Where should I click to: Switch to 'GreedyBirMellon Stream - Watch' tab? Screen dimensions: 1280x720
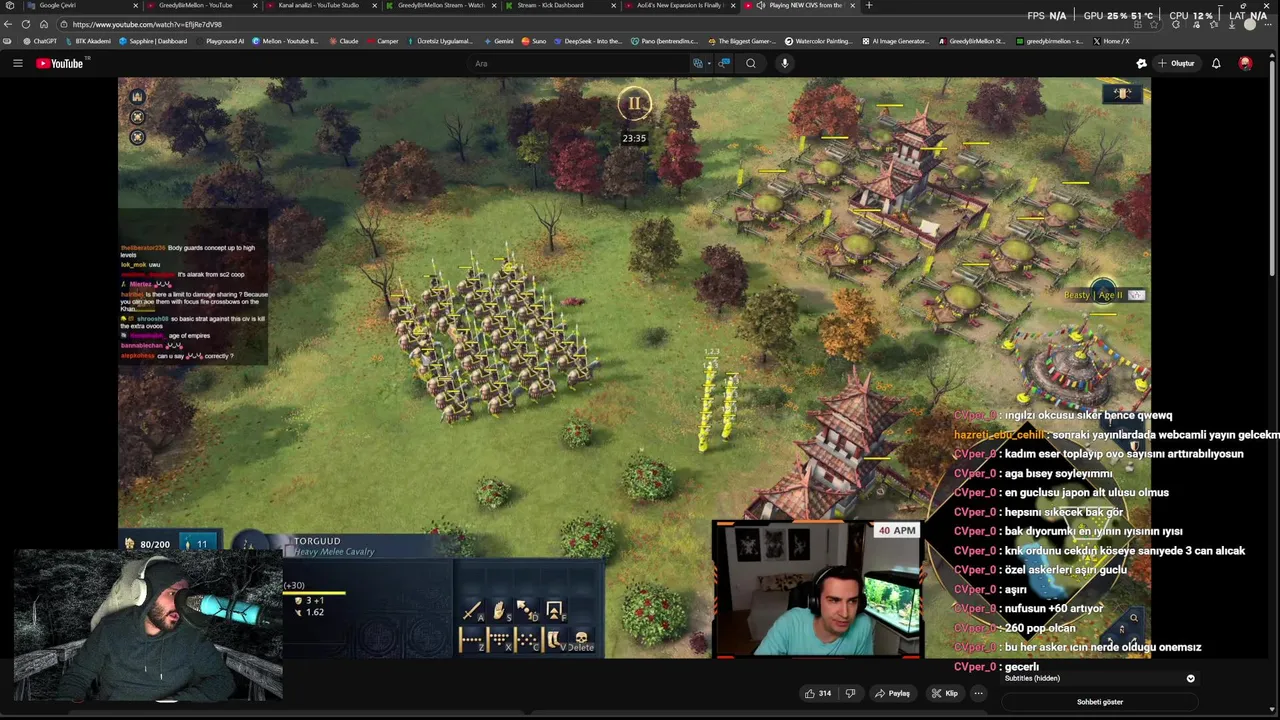440,5
